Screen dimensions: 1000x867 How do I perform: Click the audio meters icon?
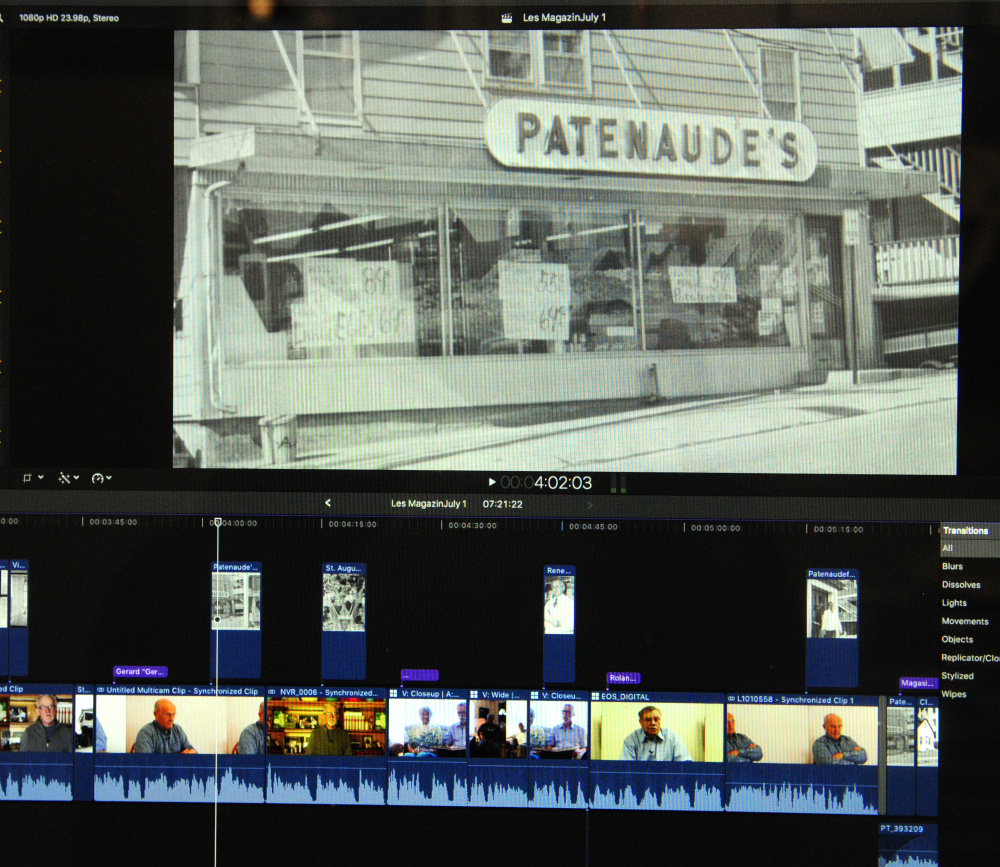(x=618, y=483)
